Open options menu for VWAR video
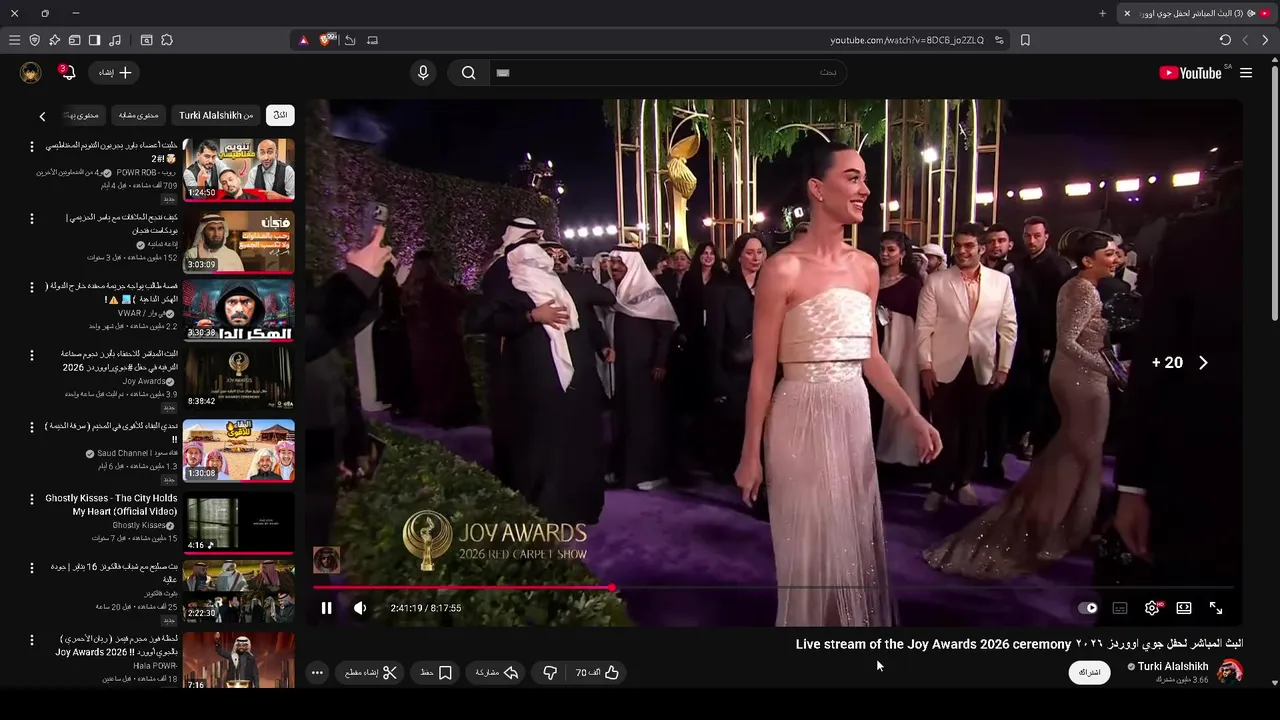This screenshot has height=720, width=1280. [31, 287]
